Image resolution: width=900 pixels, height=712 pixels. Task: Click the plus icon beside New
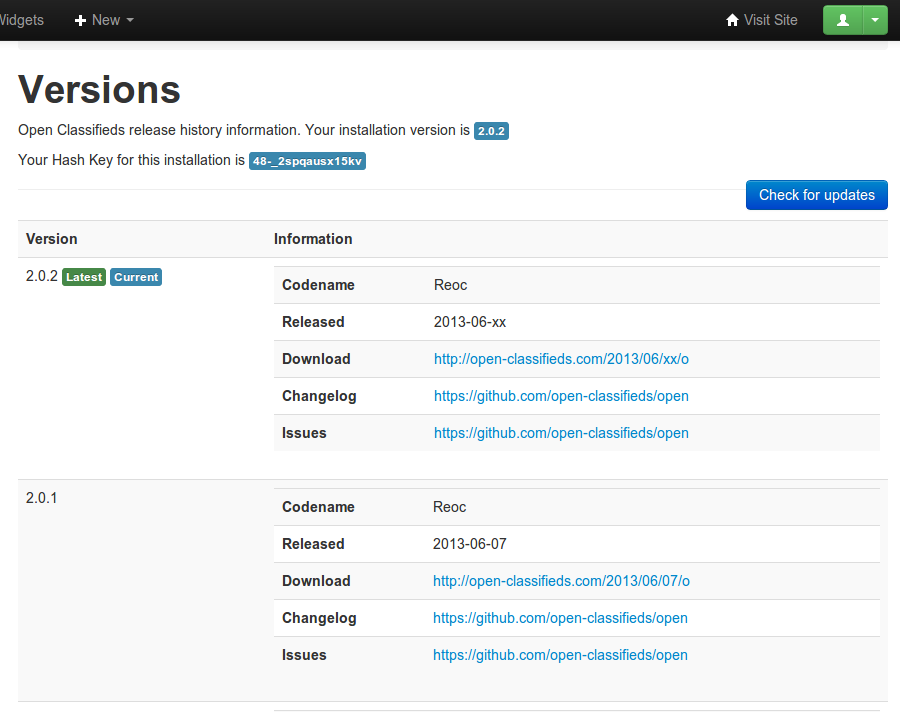point(81,20)
